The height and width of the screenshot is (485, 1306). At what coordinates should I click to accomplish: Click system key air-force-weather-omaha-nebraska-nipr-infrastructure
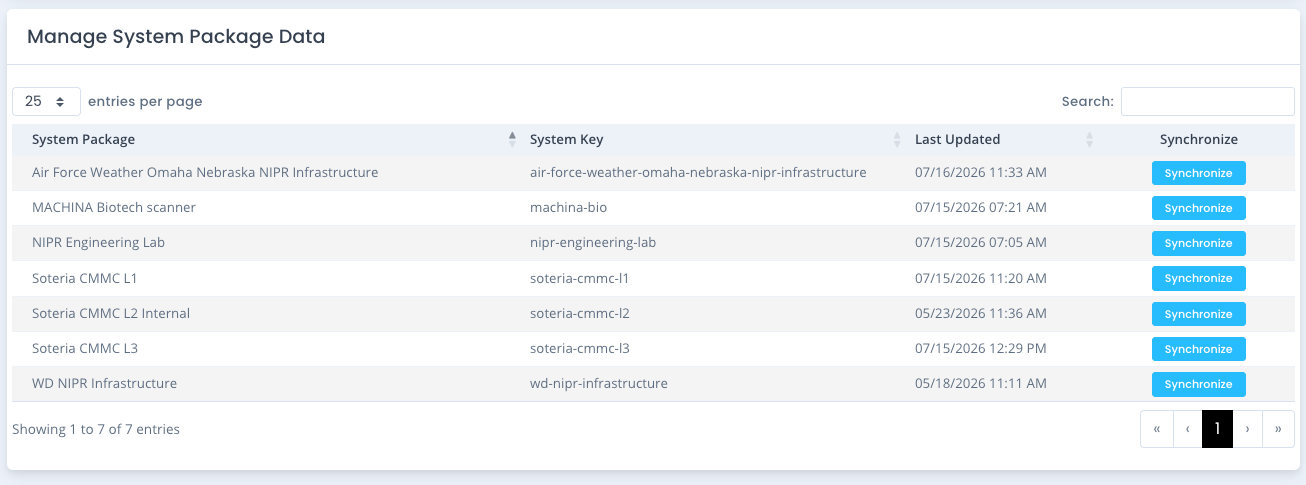click(x=698, y=172)
